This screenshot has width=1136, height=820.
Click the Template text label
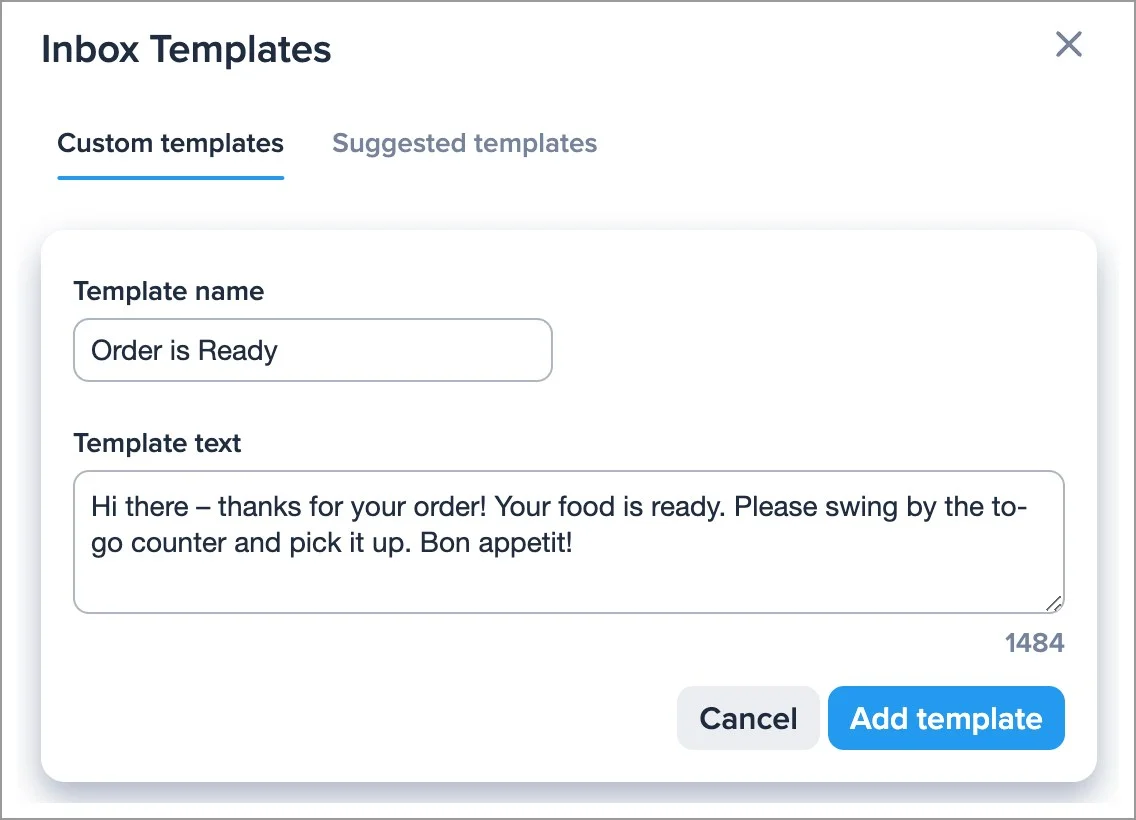(157, 443)
